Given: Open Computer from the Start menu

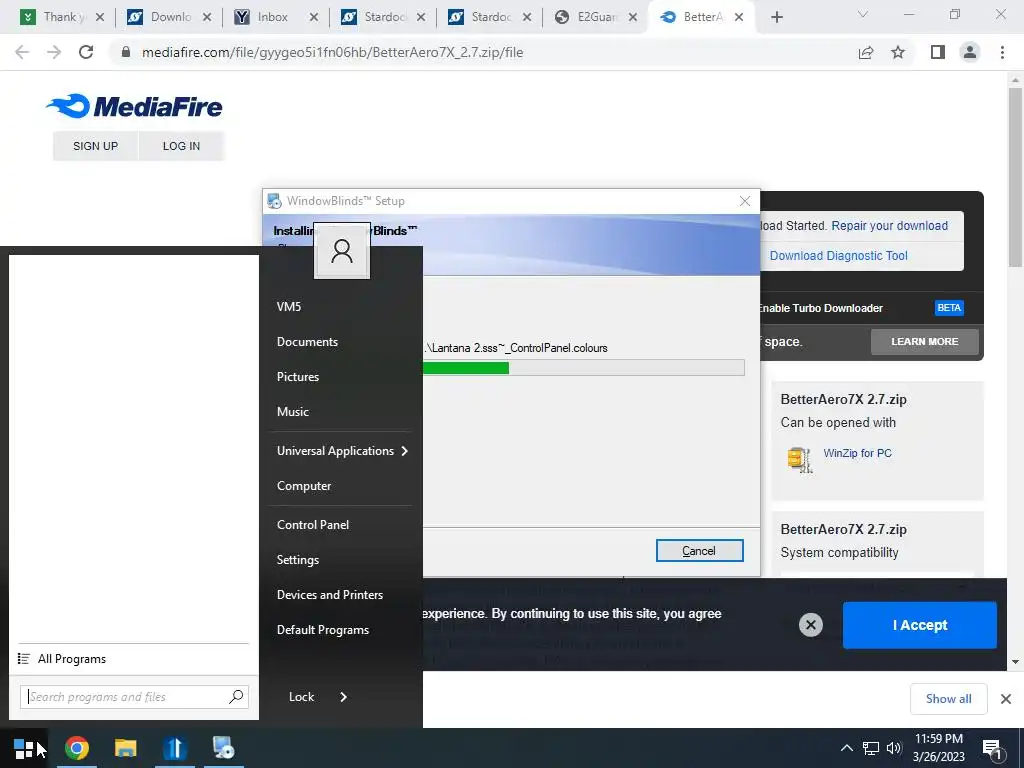Looking at the screenshot, I should tap(304, 486).
